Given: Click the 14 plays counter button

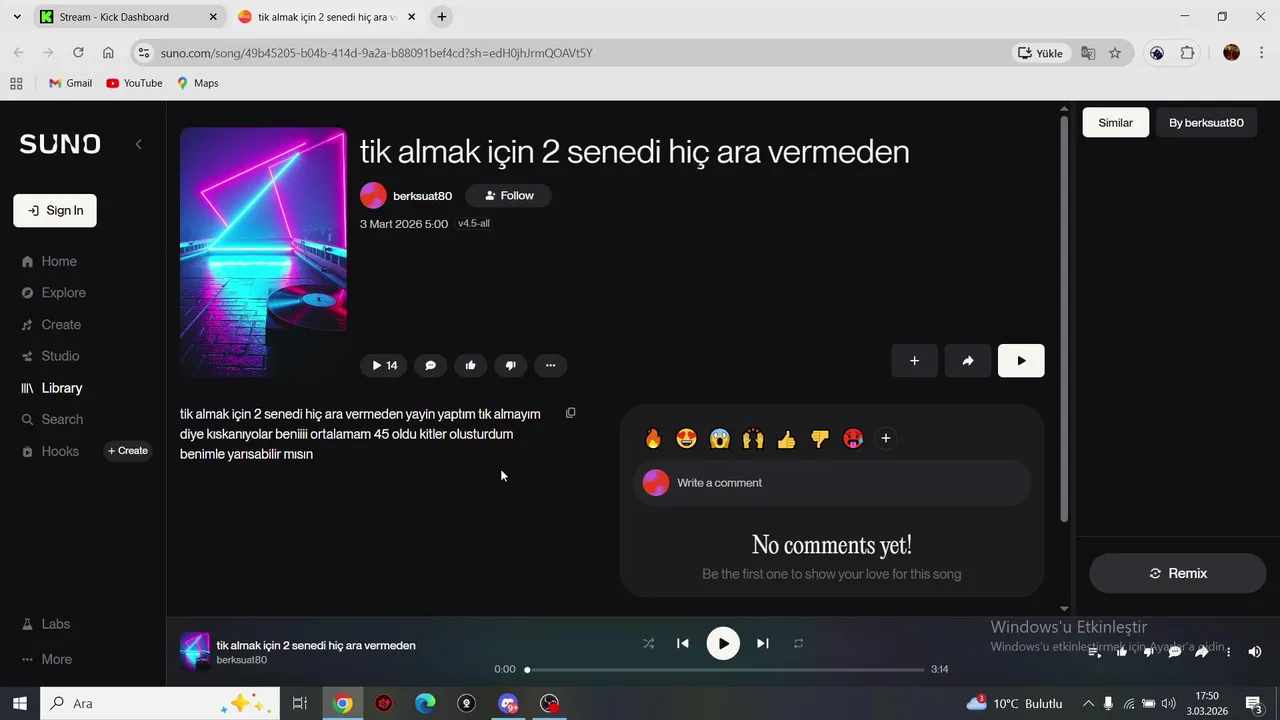Looking at the screenshot, I should pyautogui.click(x=384, y=365).
